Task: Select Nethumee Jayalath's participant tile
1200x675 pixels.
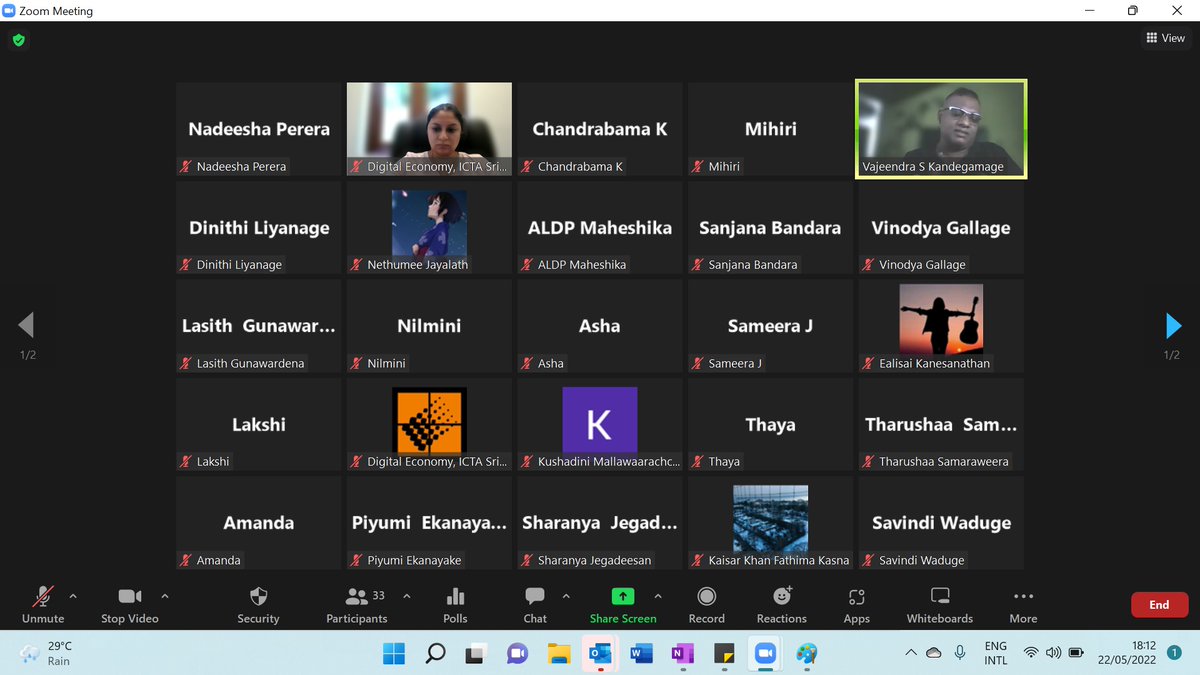Action: click(429, 228)
